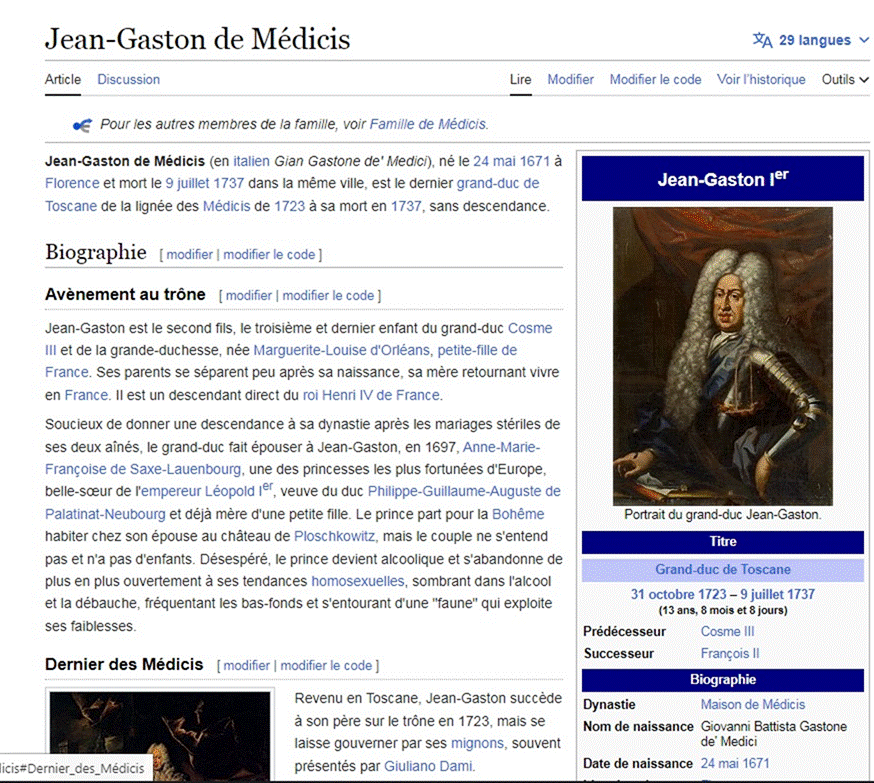Open the Voir l'historique tab
This screenshot has height=783, width=874.
tap(761, 80)
